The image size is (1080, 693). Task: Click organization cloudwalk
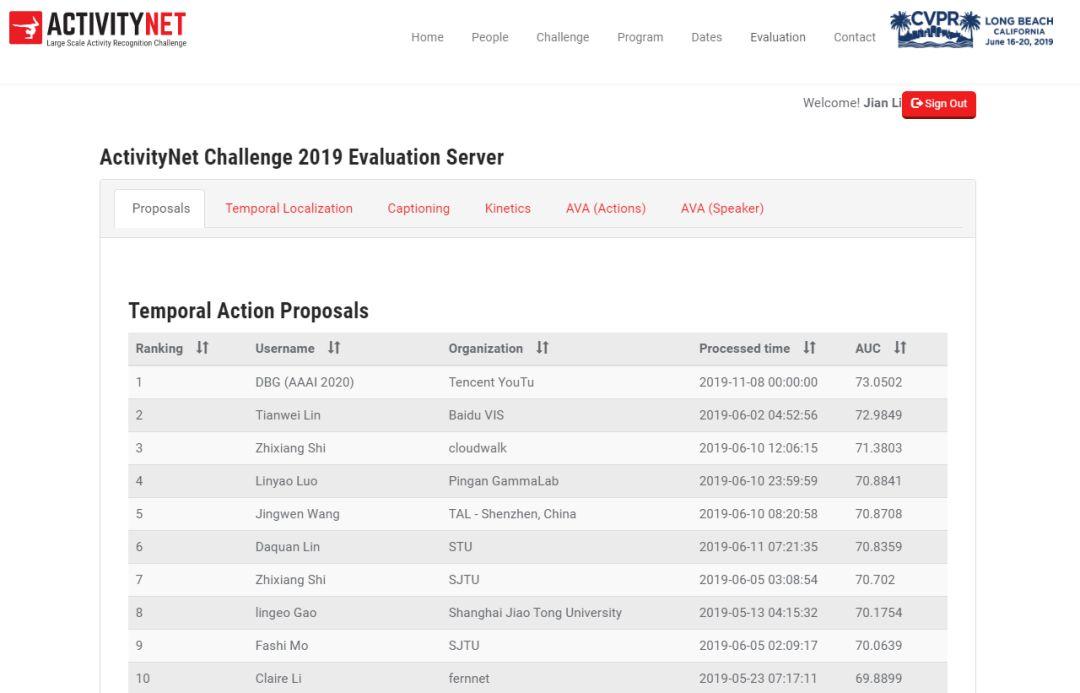click(477, 448)
